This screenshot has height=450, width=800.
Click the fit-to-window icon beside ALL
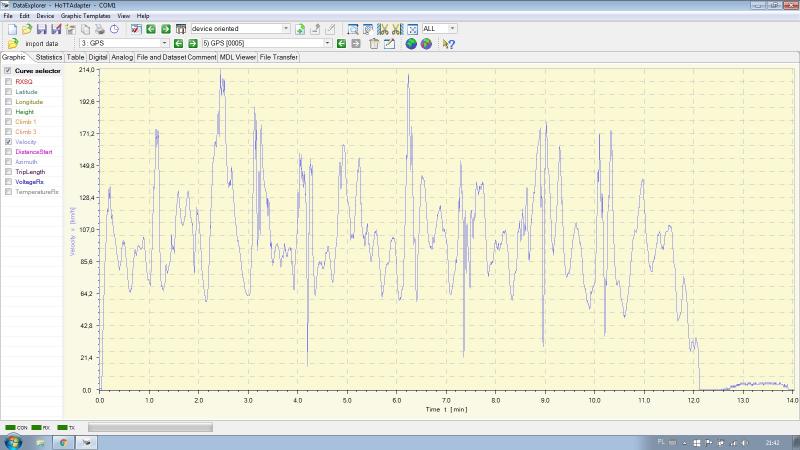tap(412, 29)
